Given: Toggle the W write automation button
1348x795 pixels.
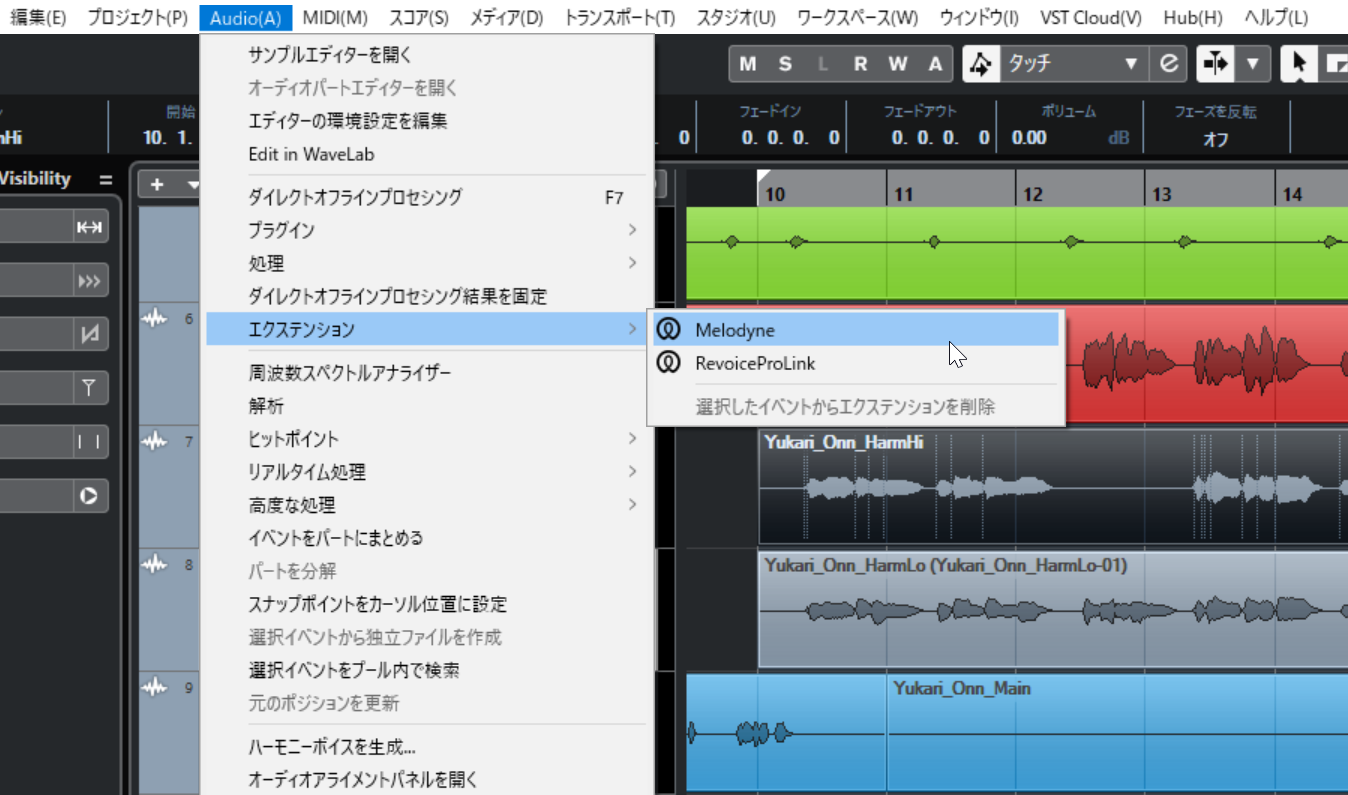Looking at the screenshot, I should click(898, 64).
